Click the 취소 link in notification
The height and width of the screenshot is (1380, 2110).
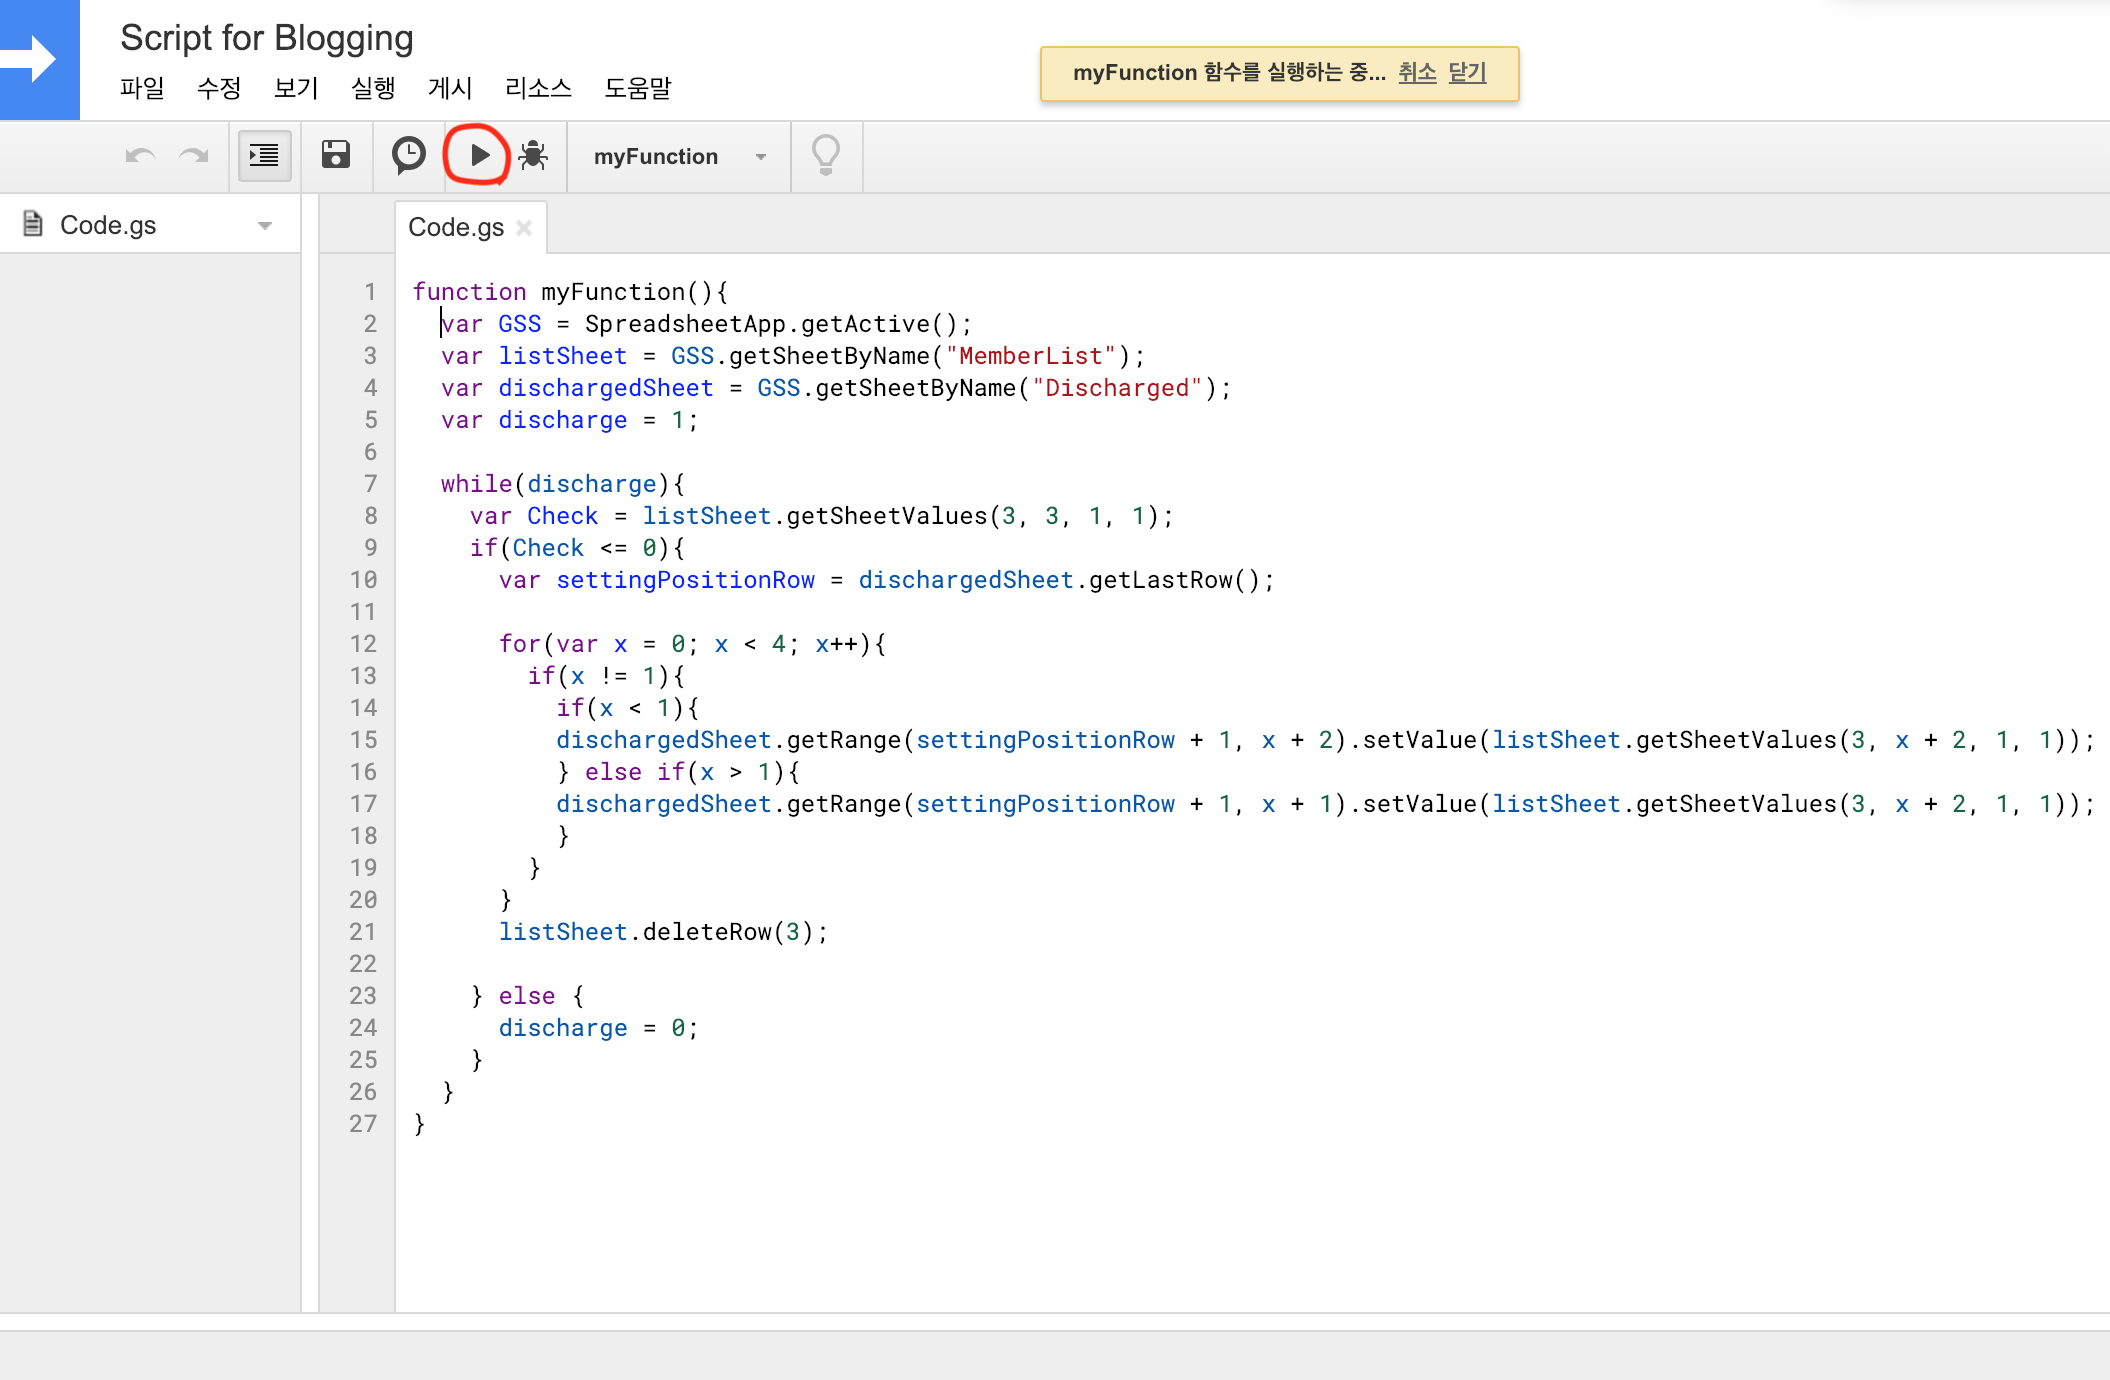click(x=1416, y=73)
